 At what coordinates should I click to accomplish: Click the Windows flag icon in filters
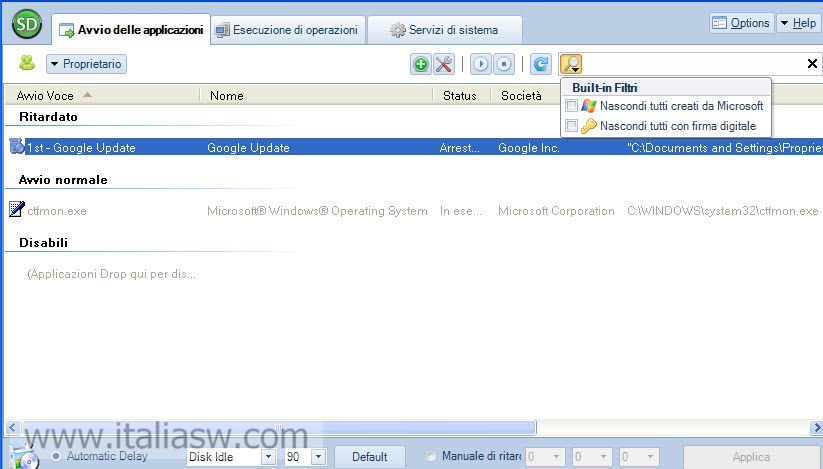click(589, 106)
